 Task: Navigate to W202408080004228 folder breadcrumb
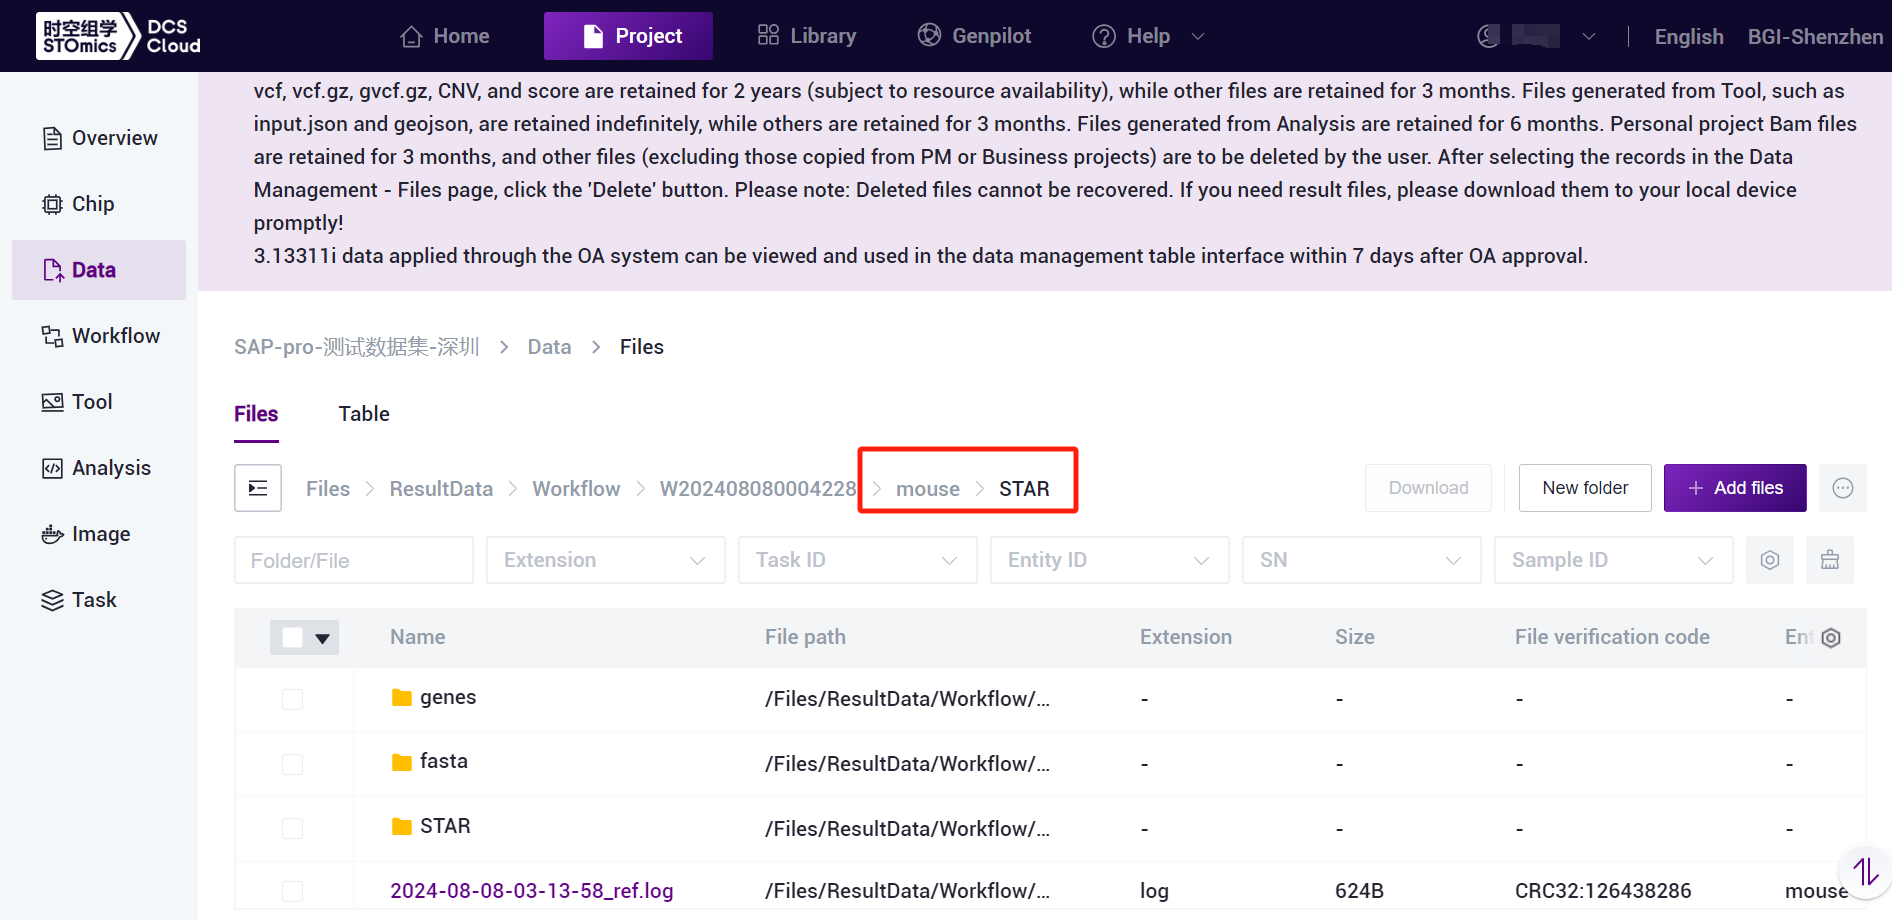[758, 489]
